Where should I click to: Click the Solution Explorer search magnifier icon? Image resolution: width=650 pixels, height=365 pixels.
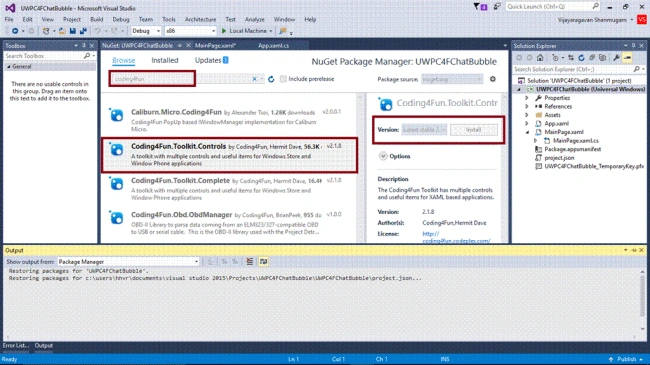coord(637,69)
